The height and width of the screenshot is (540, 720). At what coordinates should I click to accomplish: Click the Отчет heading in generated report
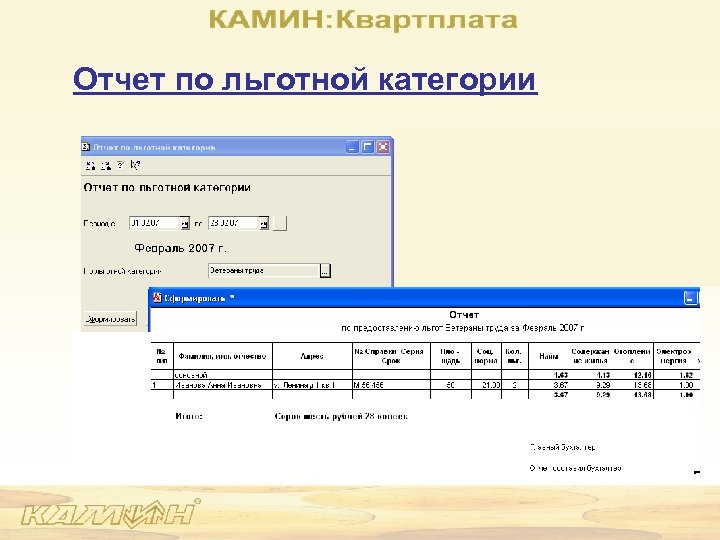click(x=464, y=315)
